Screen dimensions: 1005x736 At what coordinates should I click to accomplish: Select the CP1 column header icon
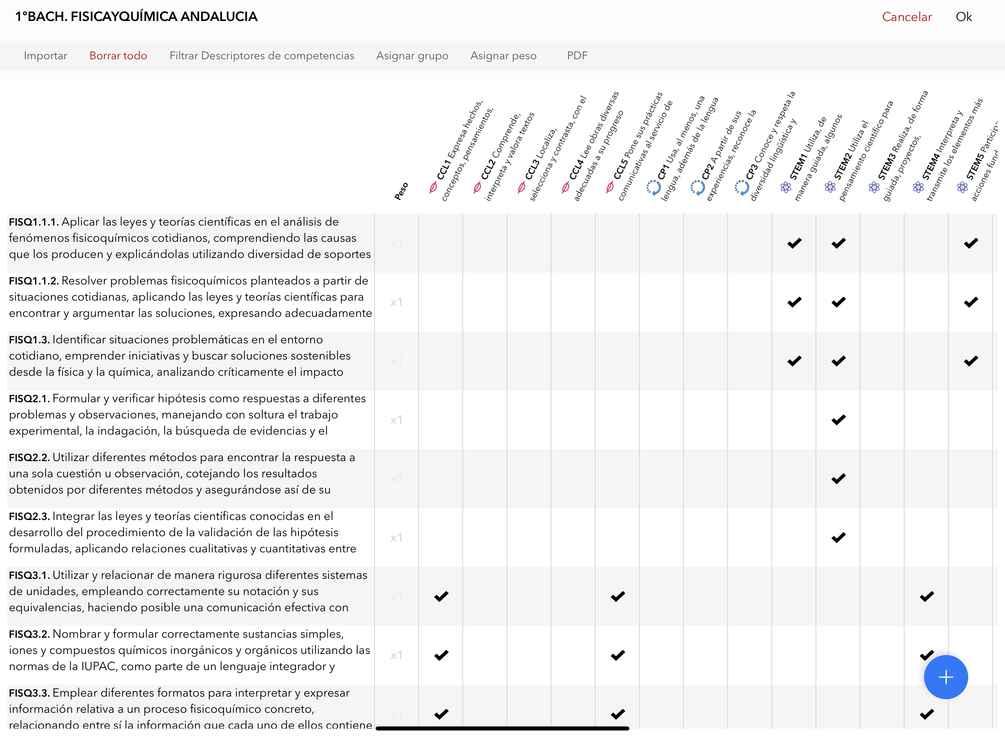point(653,188)
